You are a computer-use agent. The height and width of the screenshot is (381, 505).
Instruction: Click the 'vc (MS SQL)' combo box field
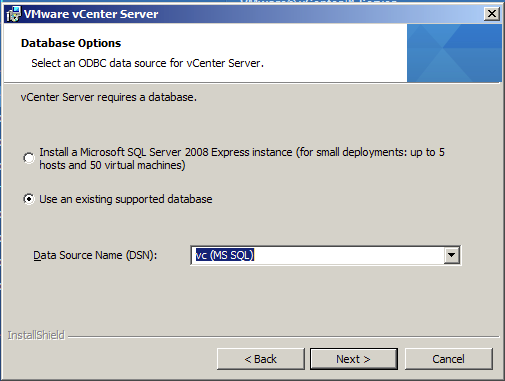point(325,255)
